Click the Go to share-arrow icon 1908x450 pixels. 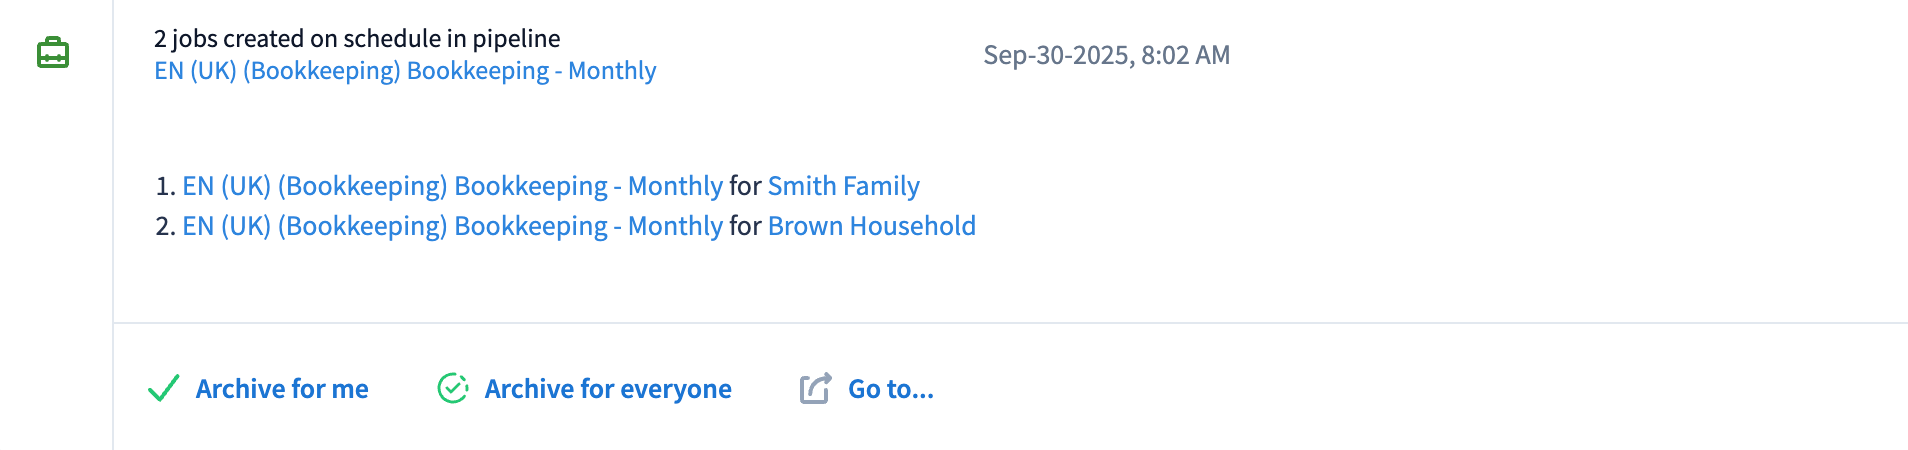[815, 388]
